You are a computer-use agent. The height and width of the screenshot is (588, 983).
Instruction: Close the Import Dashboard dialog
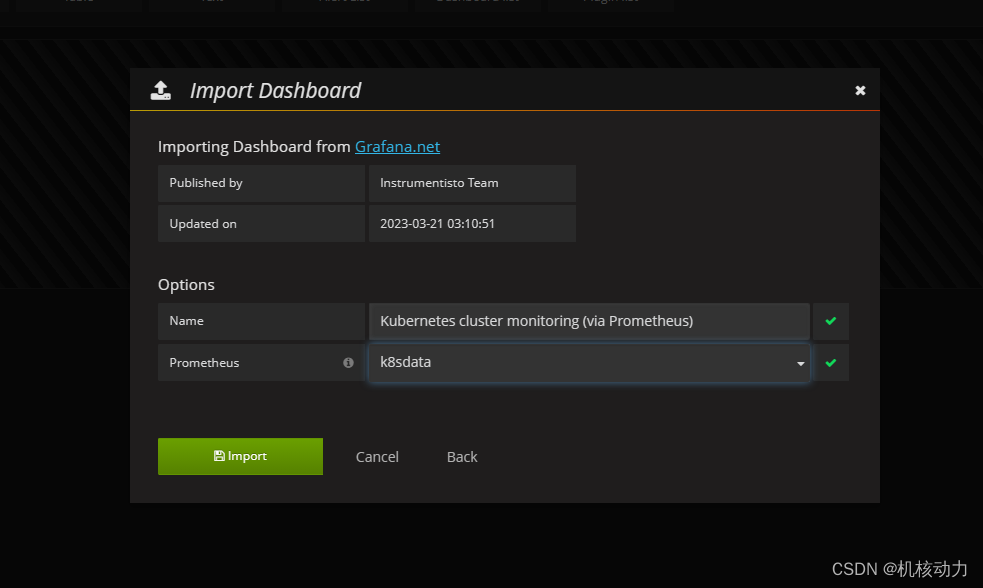(860, 91)
